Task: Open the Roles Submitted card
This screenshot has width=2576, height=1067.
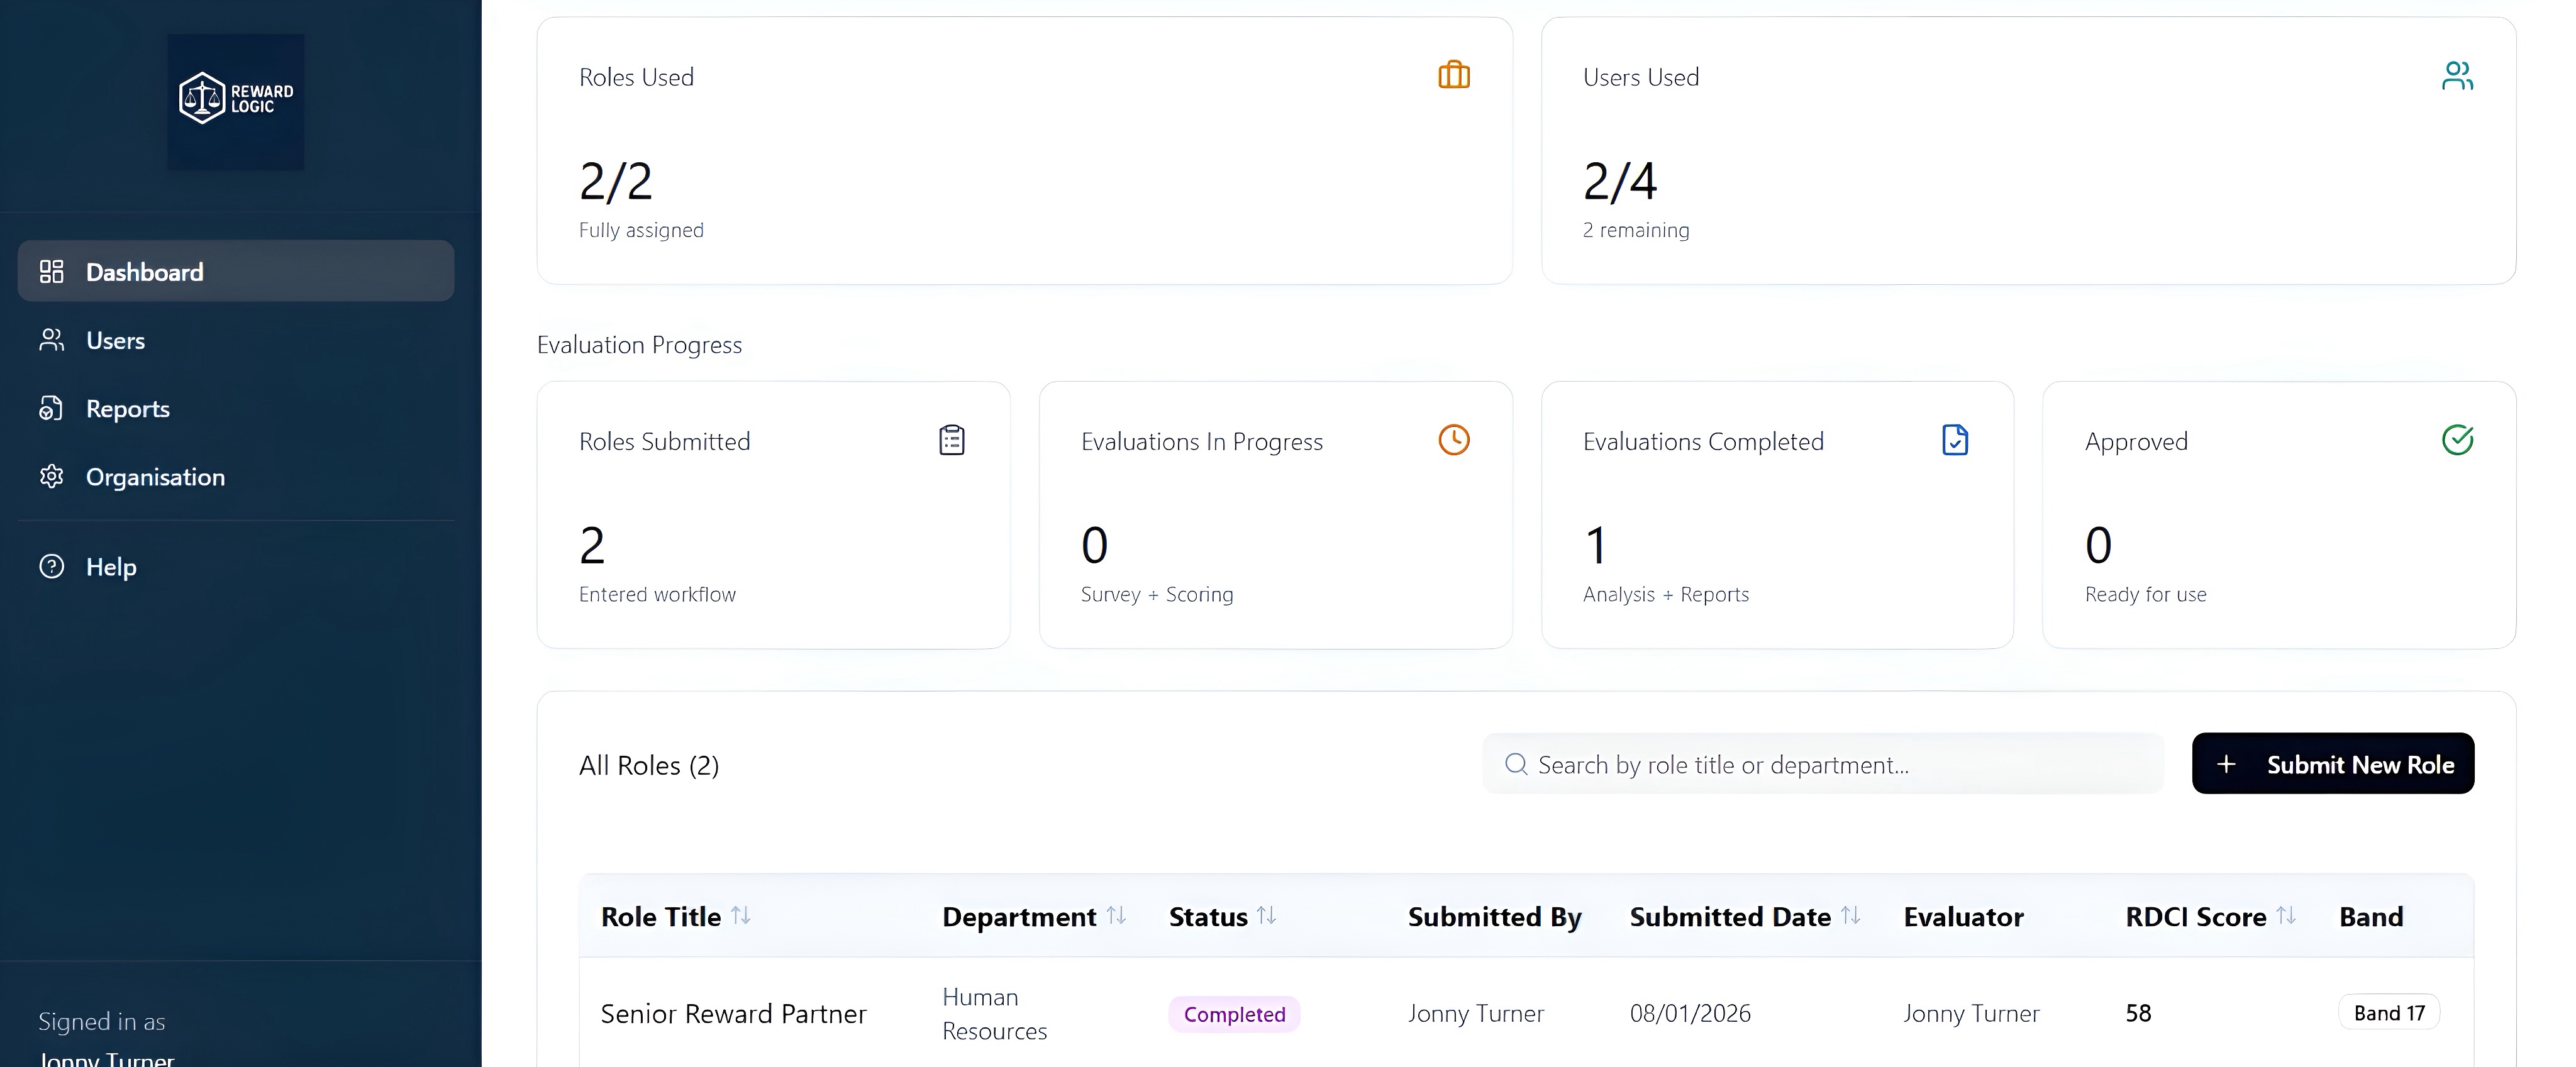Action: click(773, 515)
